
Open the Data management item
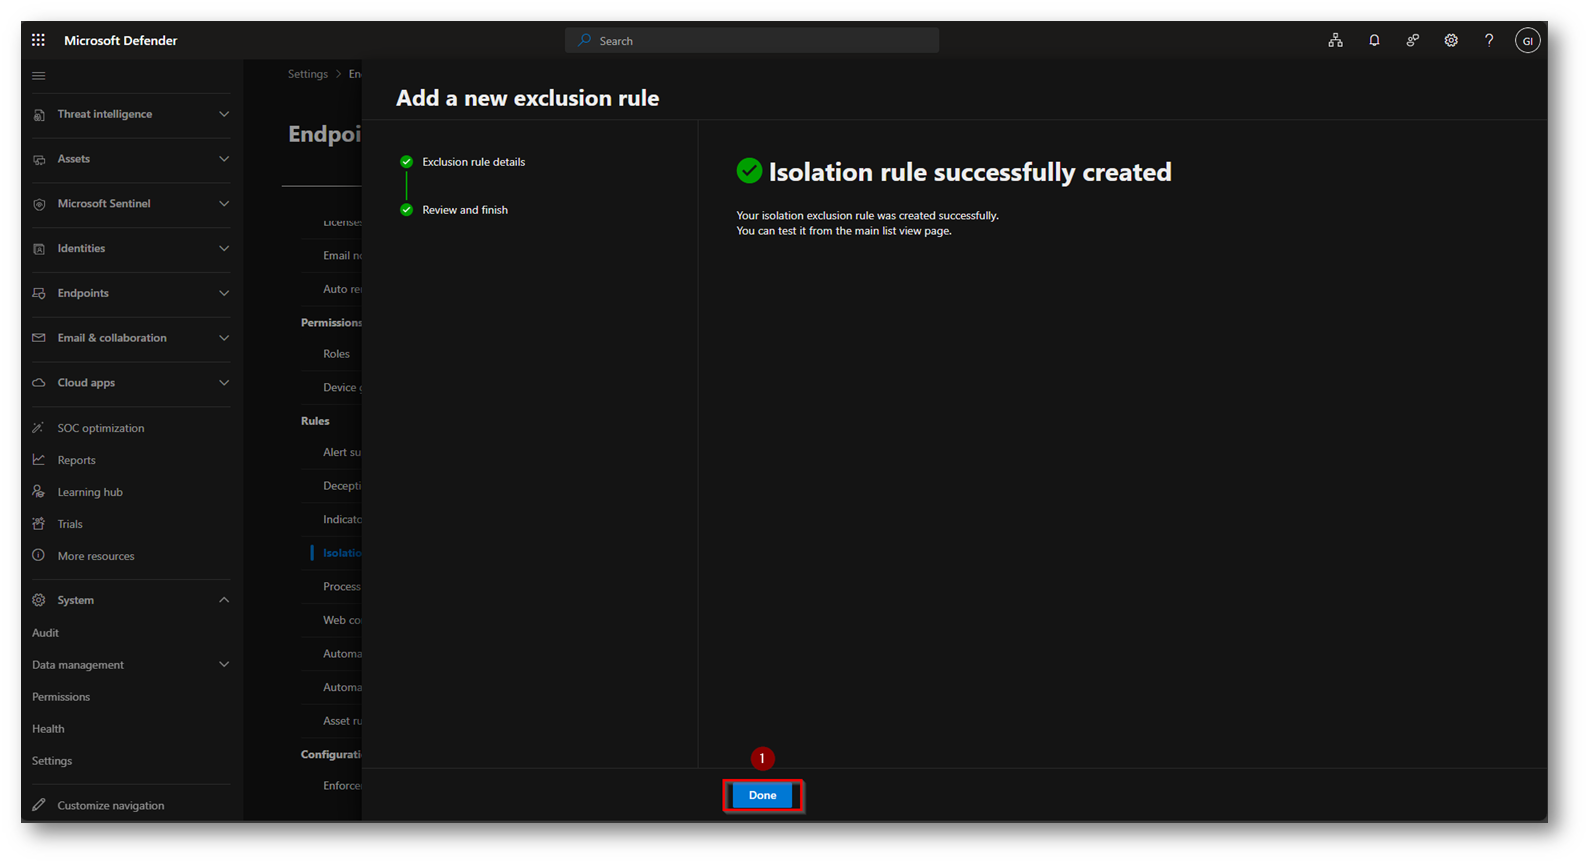pos(78,665)
